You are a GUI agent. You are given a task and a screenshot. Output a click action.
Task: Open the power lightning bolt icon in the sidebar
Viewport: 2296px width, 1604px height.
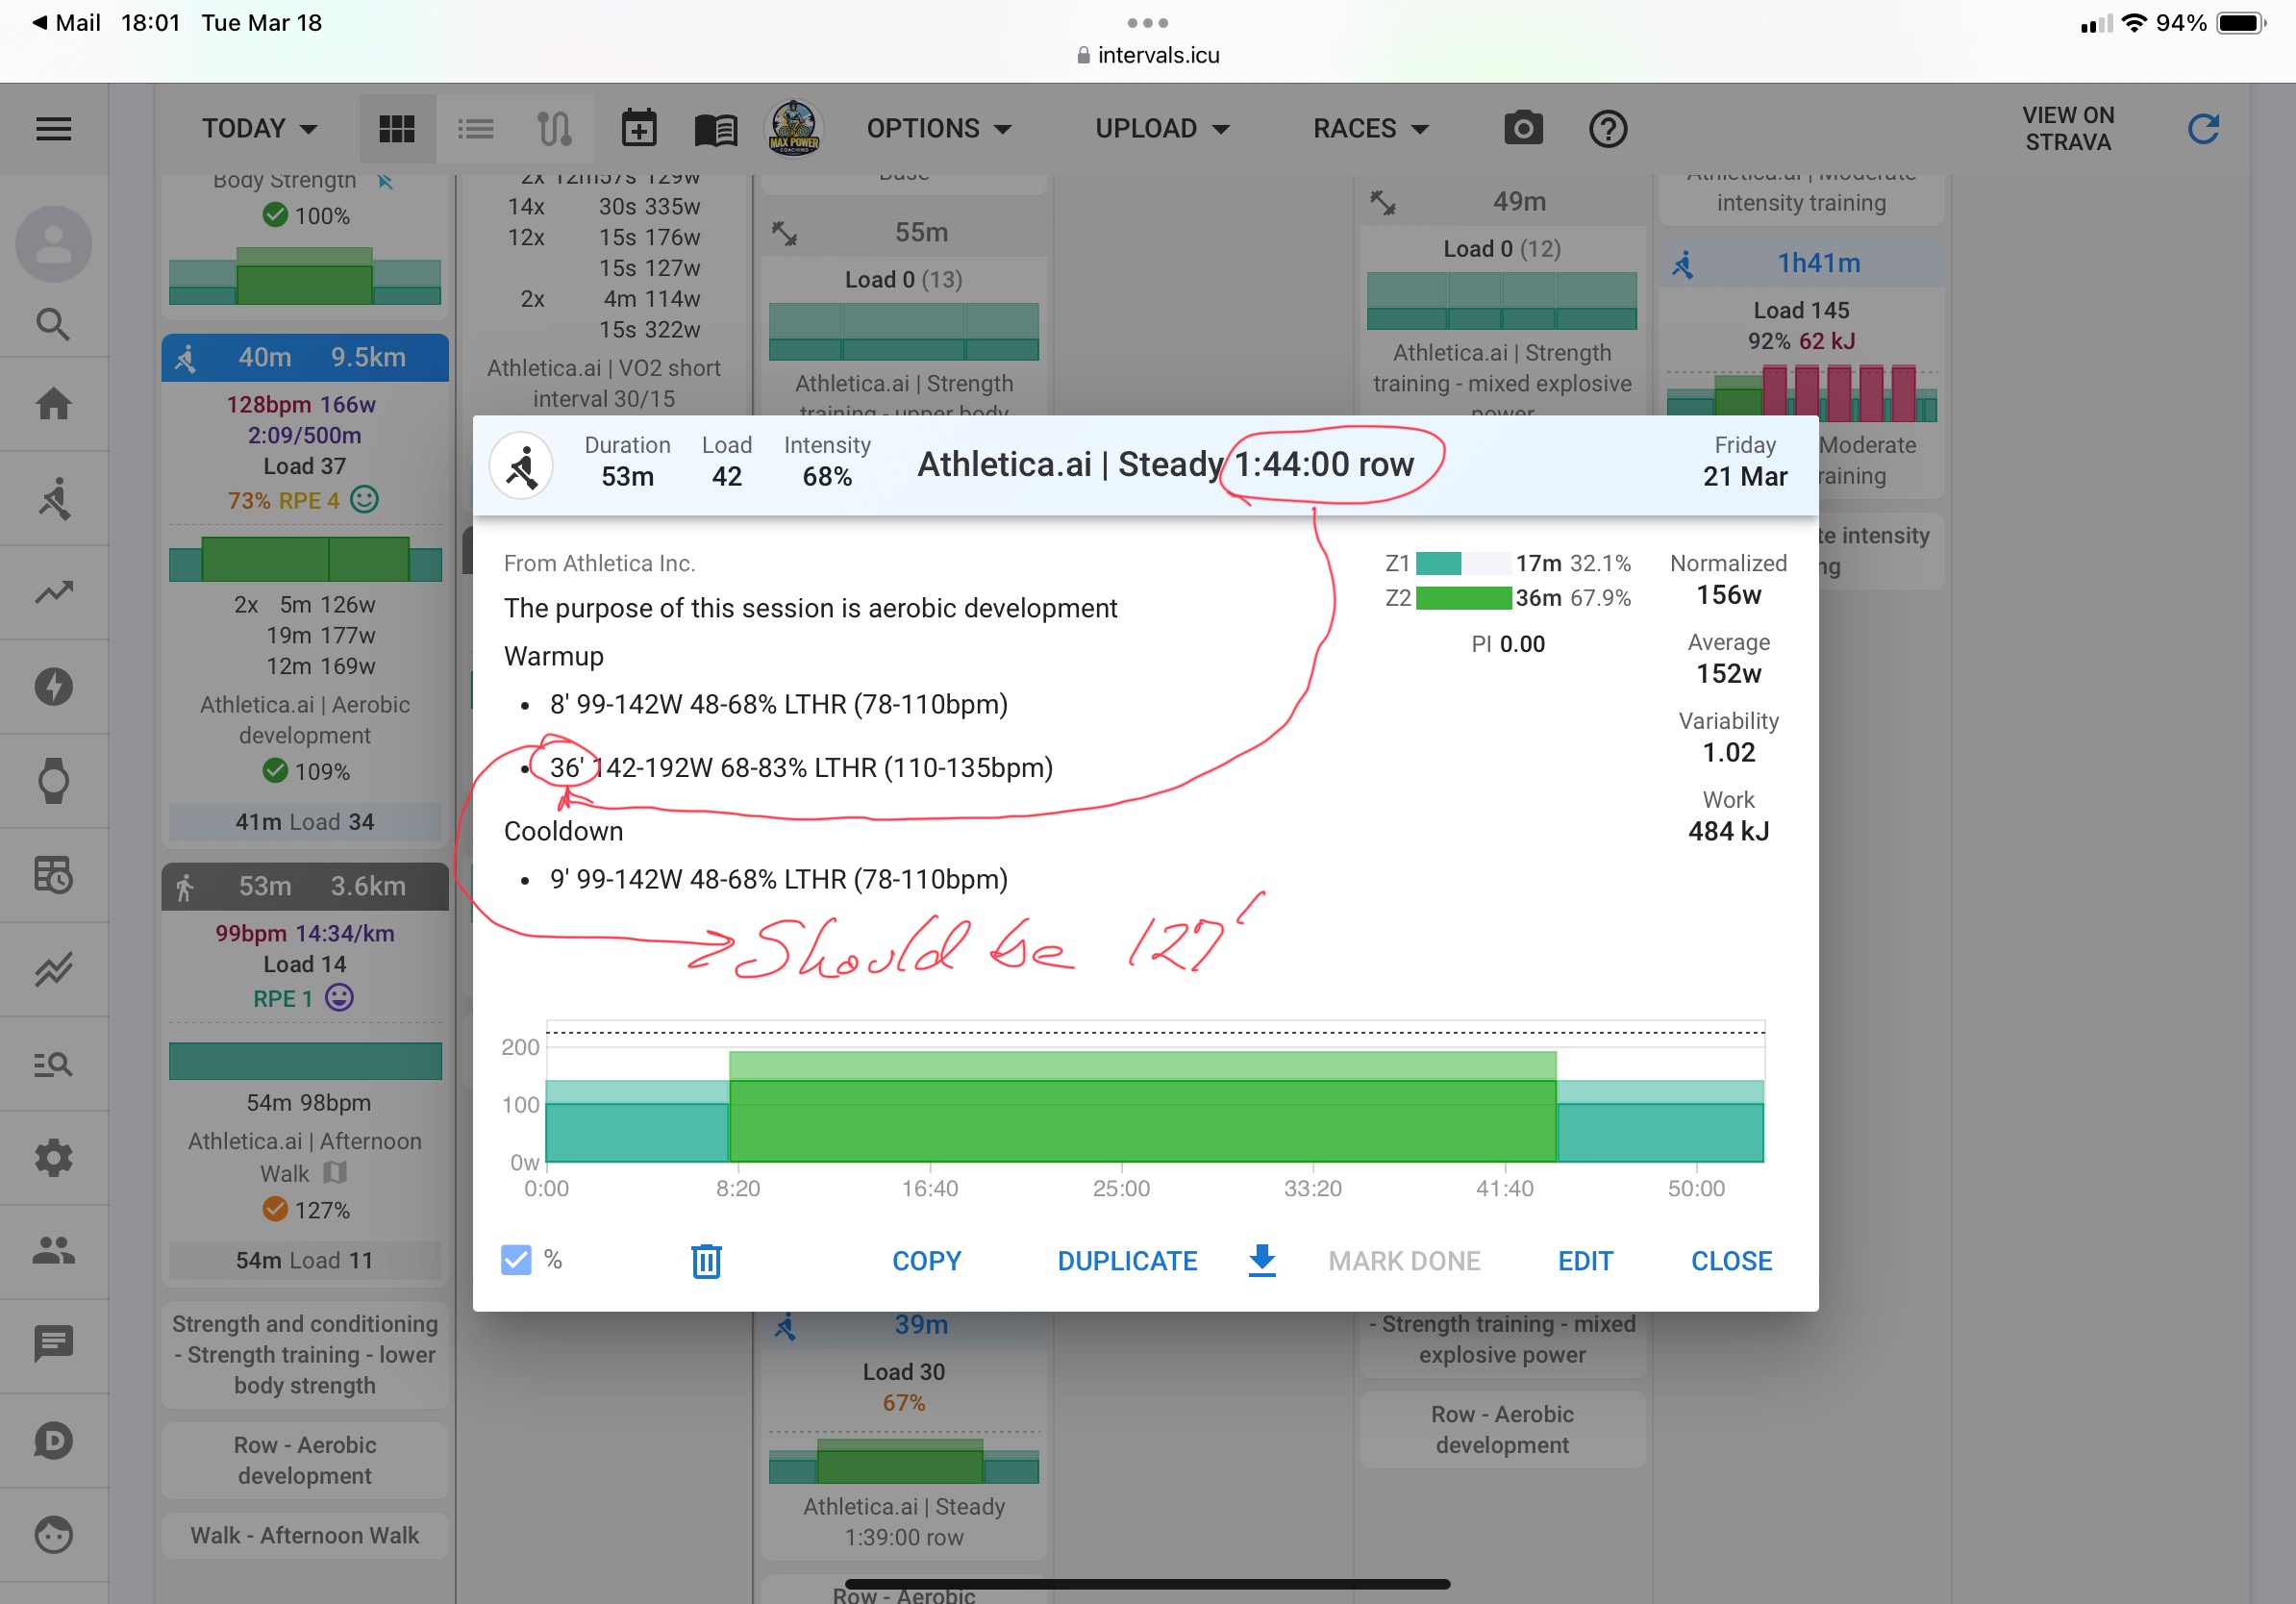(x=53, y=686)
